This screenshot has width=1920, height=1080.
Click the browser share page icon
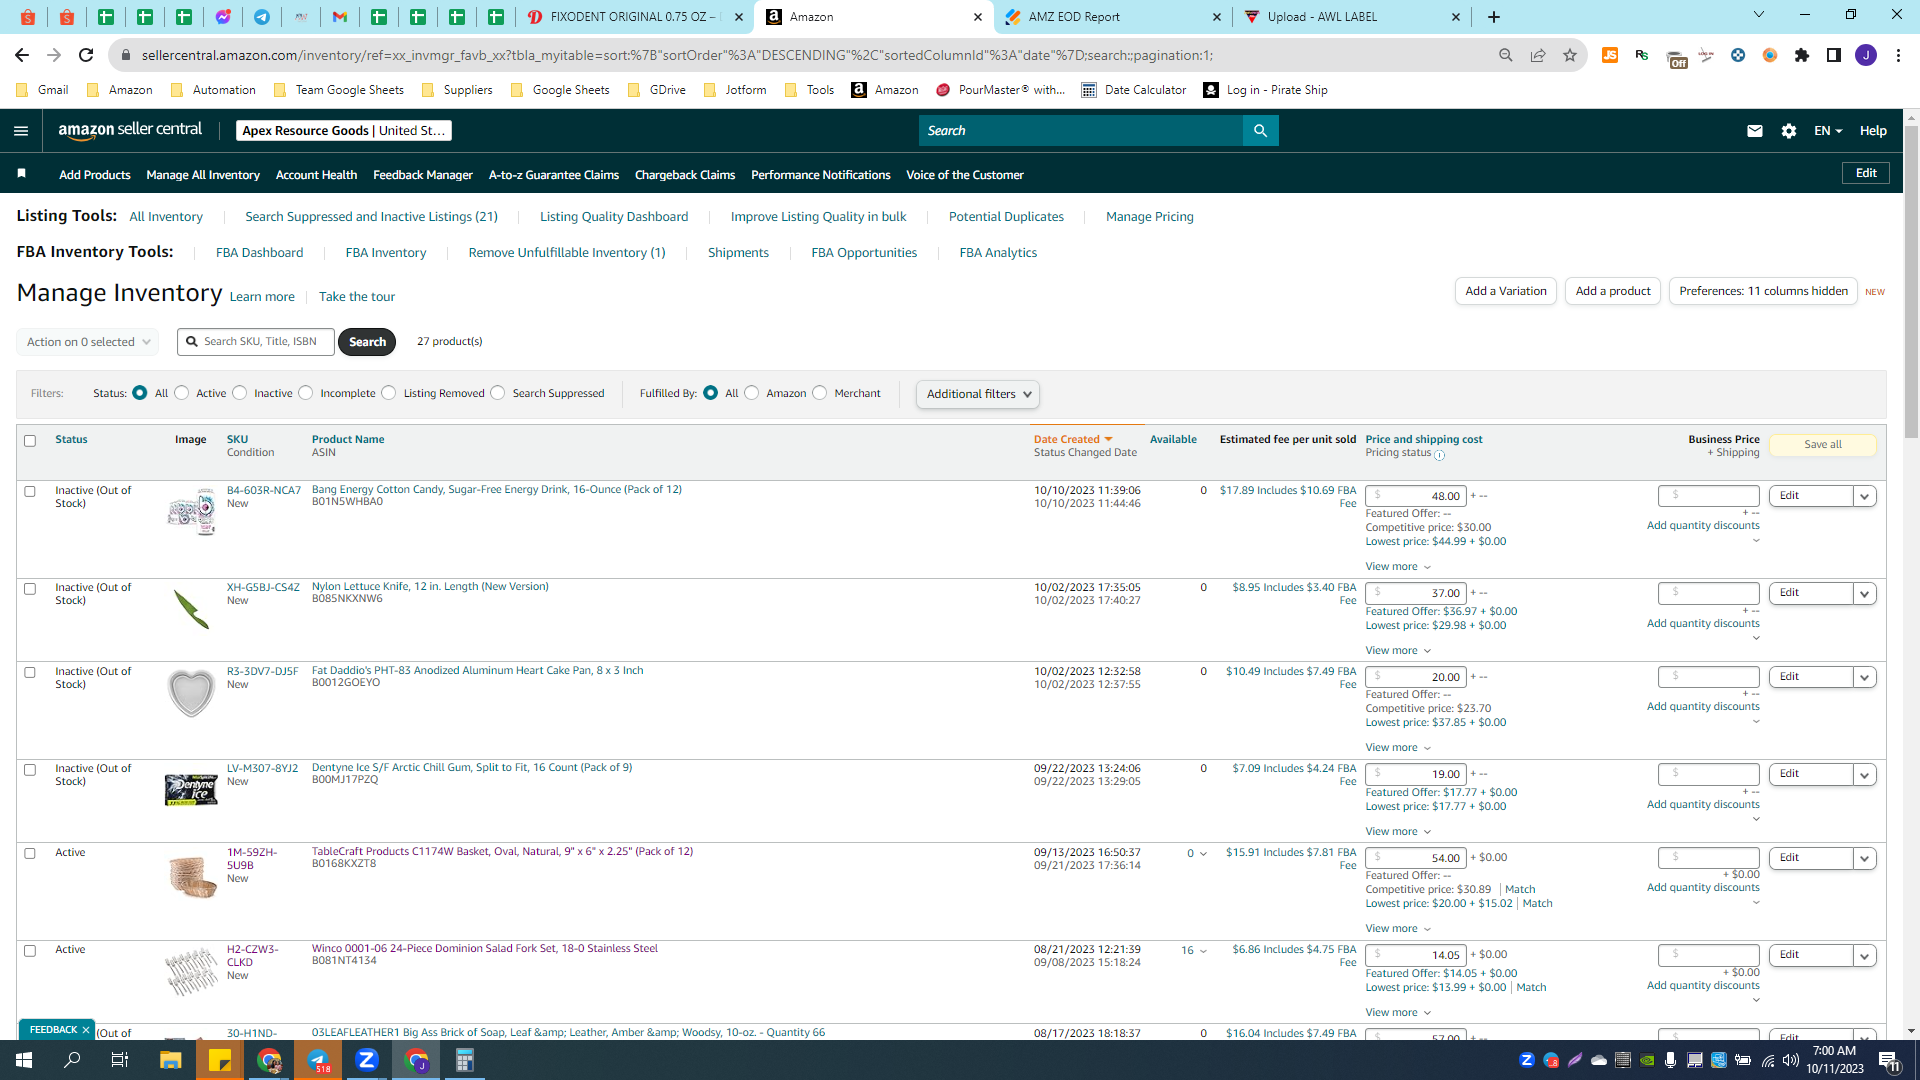coord(1538,55)
